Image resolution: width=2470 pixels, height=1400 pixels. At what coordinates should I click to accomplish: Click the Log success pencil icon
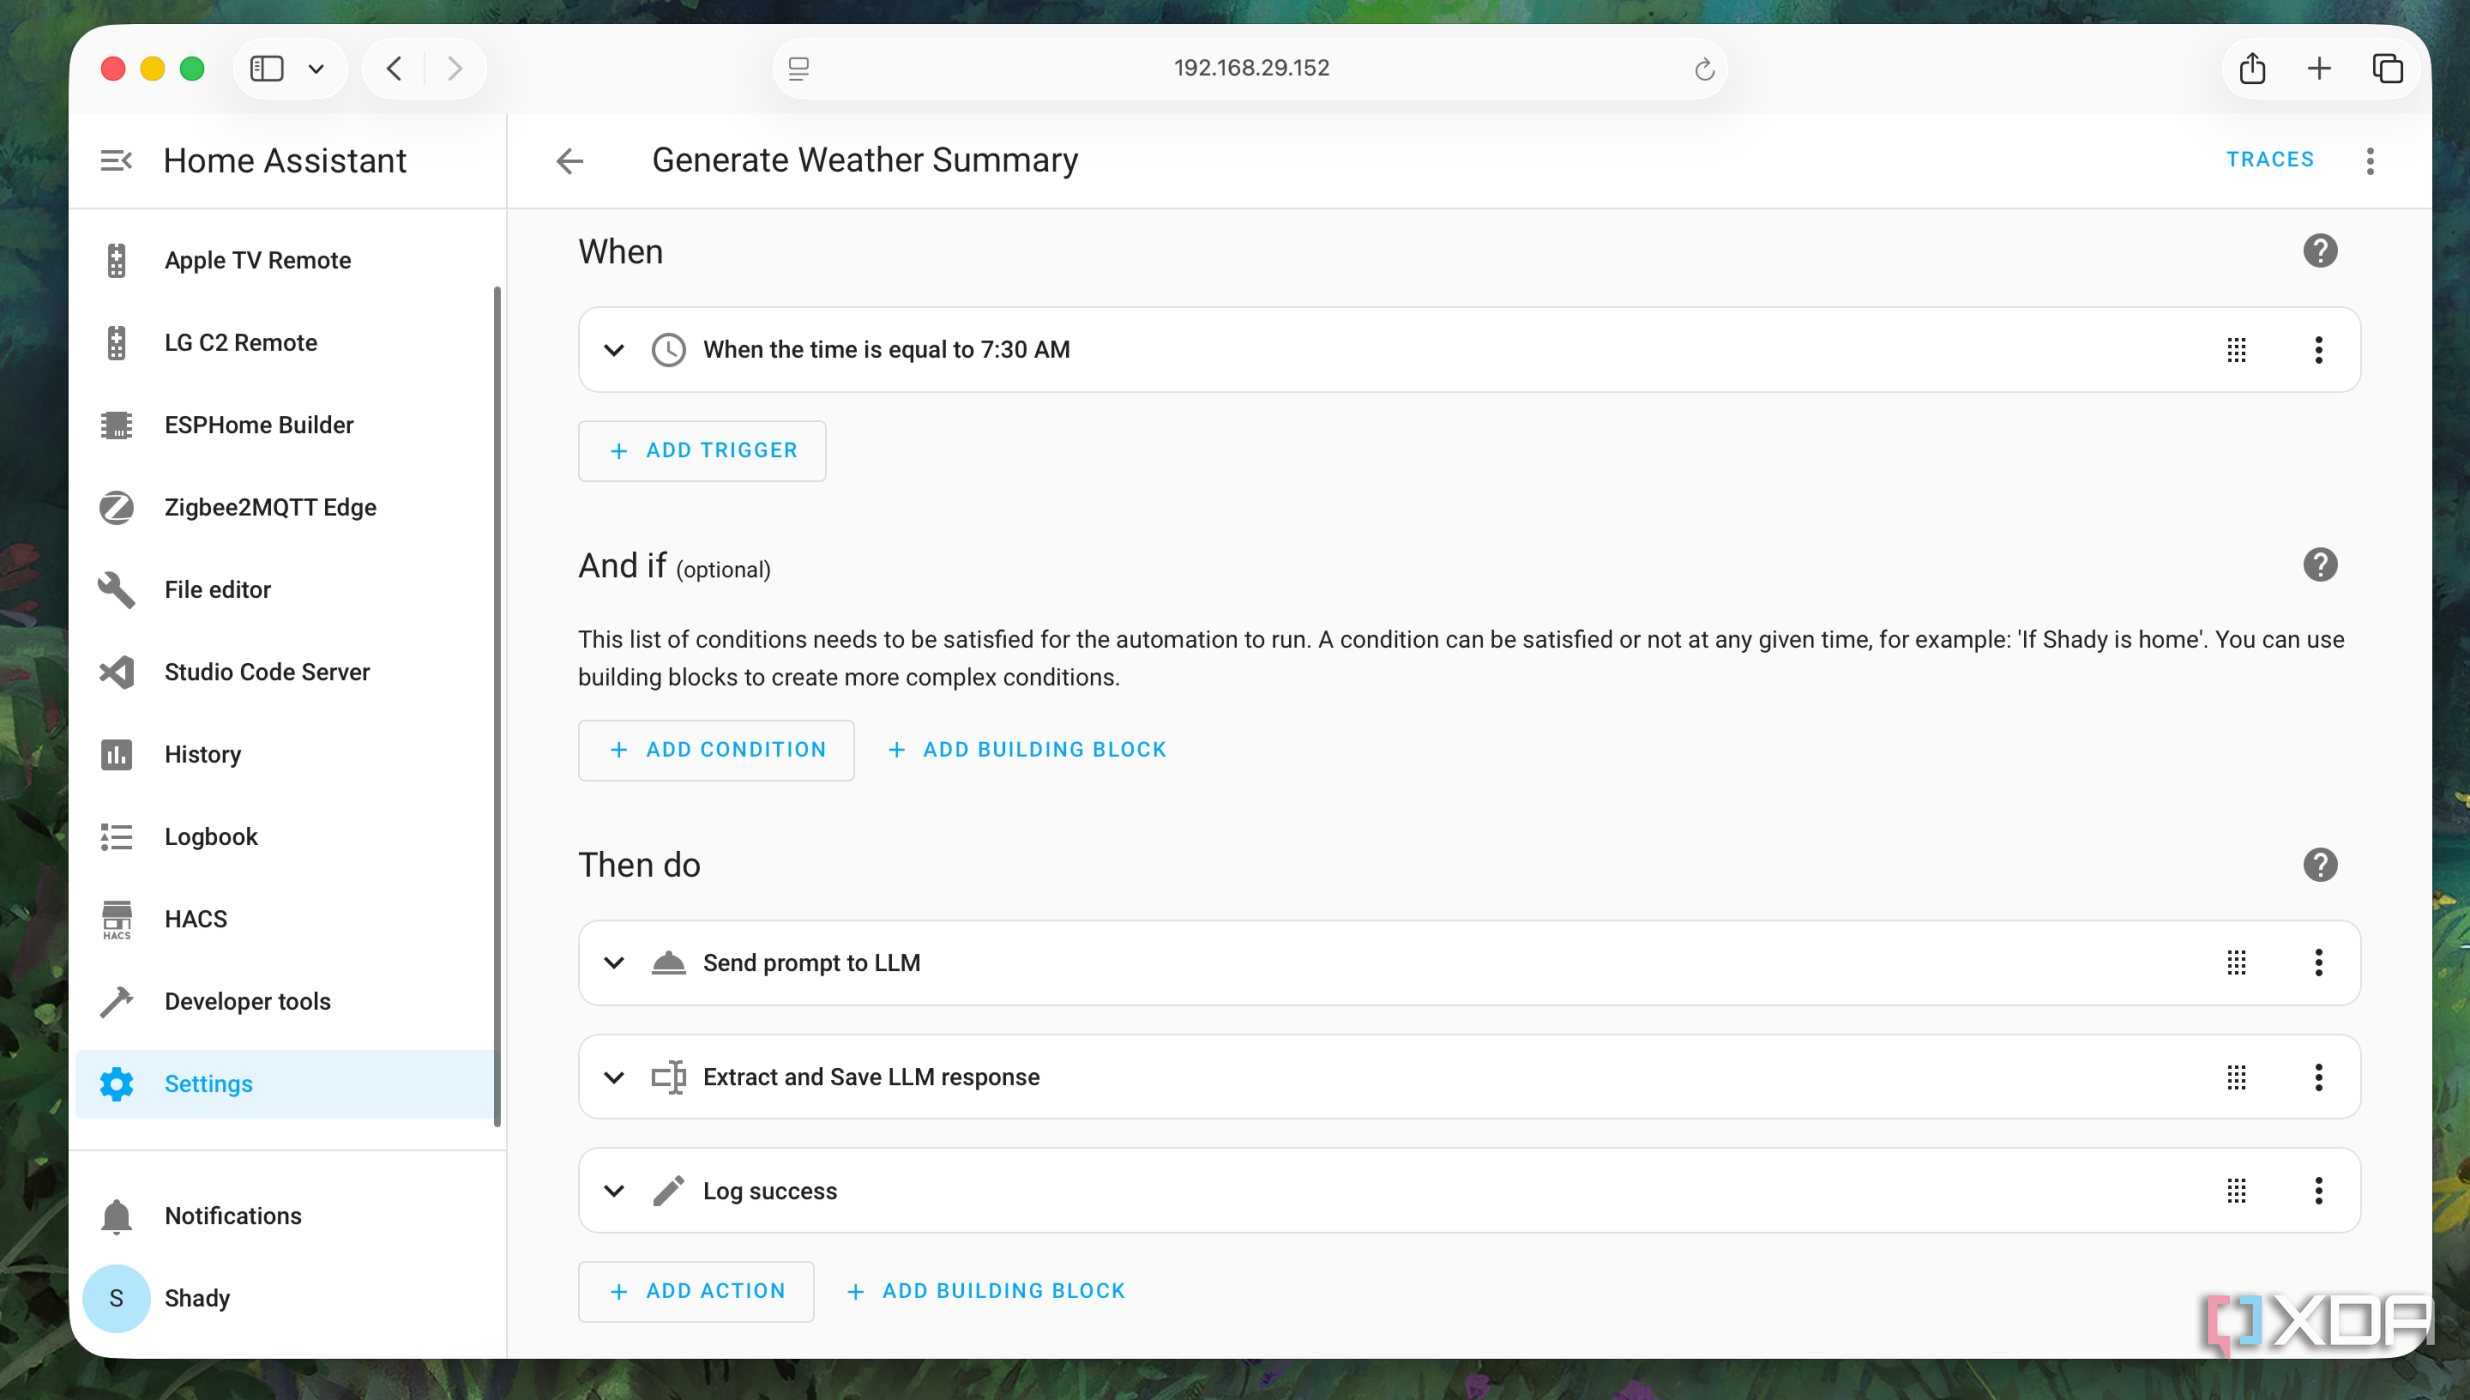(668, 1191)
